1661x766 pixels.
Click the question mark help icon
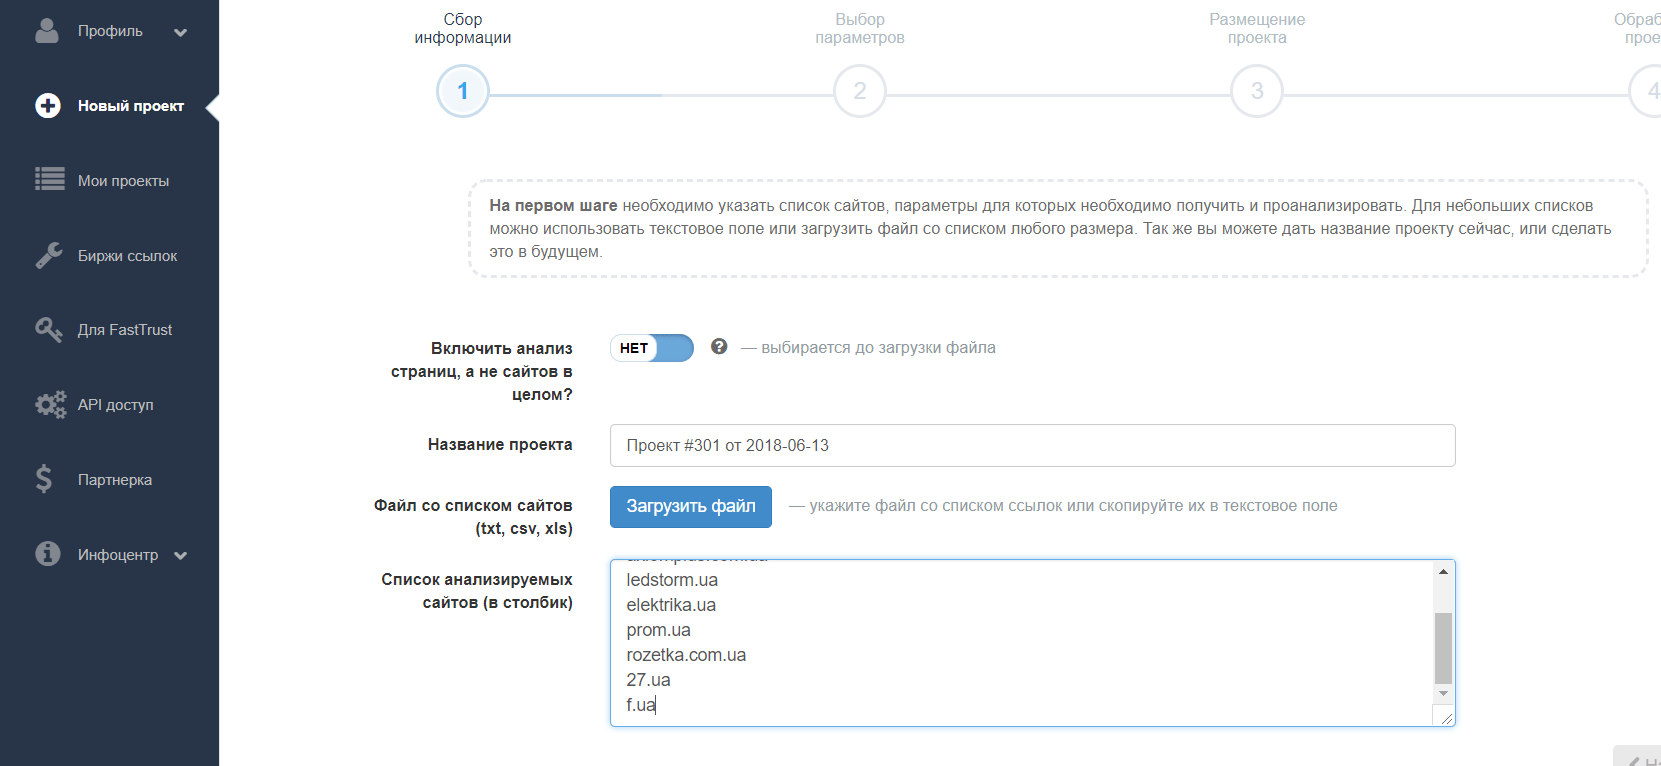click(x=719, y=347)
